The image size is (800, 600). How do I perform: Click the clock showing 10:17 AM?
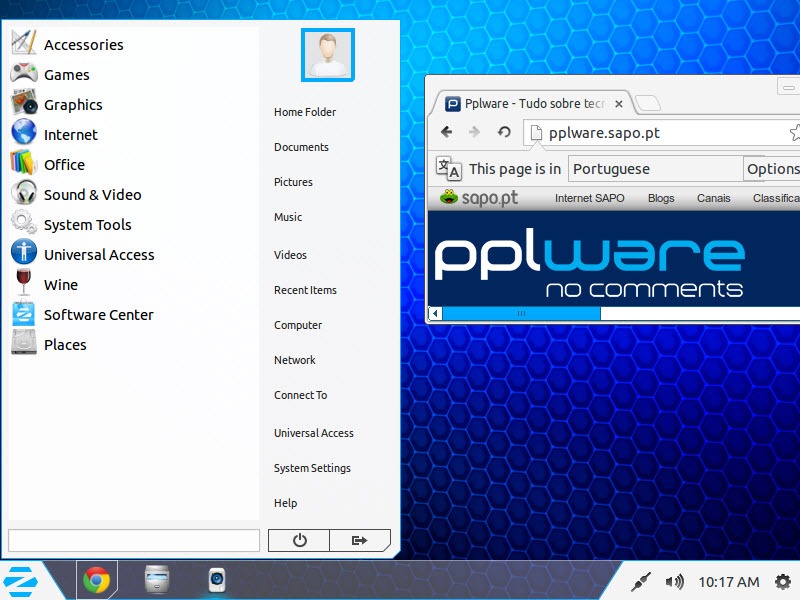[x=729, y=582]
